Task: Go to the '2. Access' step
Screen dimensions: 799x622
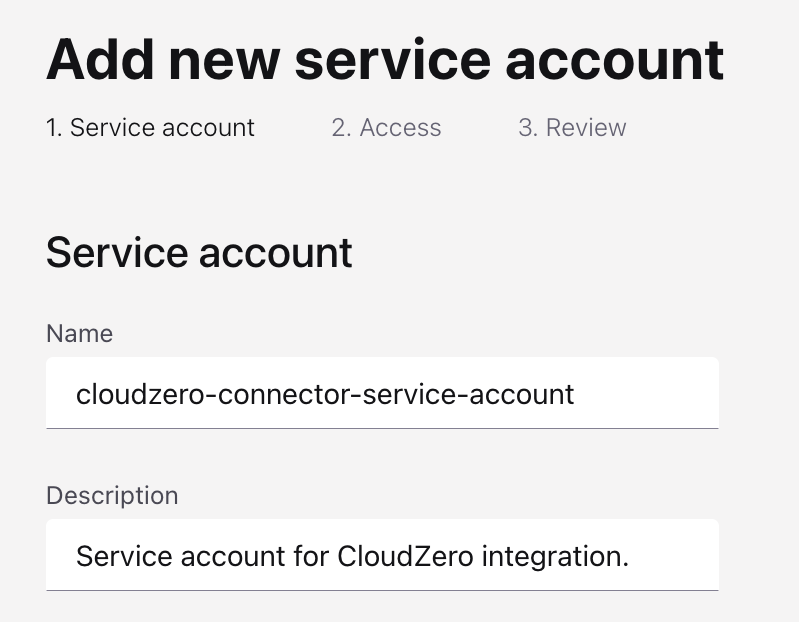Action: (386, 127)
